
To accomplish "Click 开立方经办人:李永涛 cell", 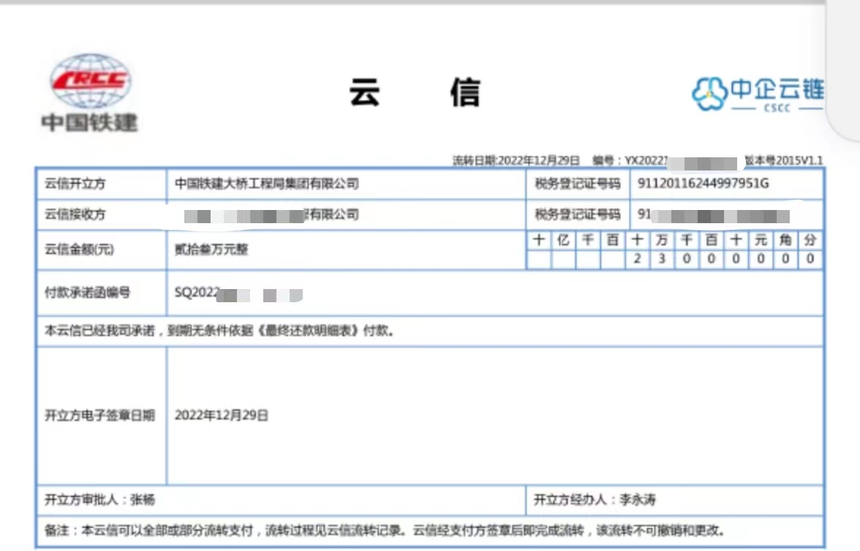I will [x=675, y=499].
